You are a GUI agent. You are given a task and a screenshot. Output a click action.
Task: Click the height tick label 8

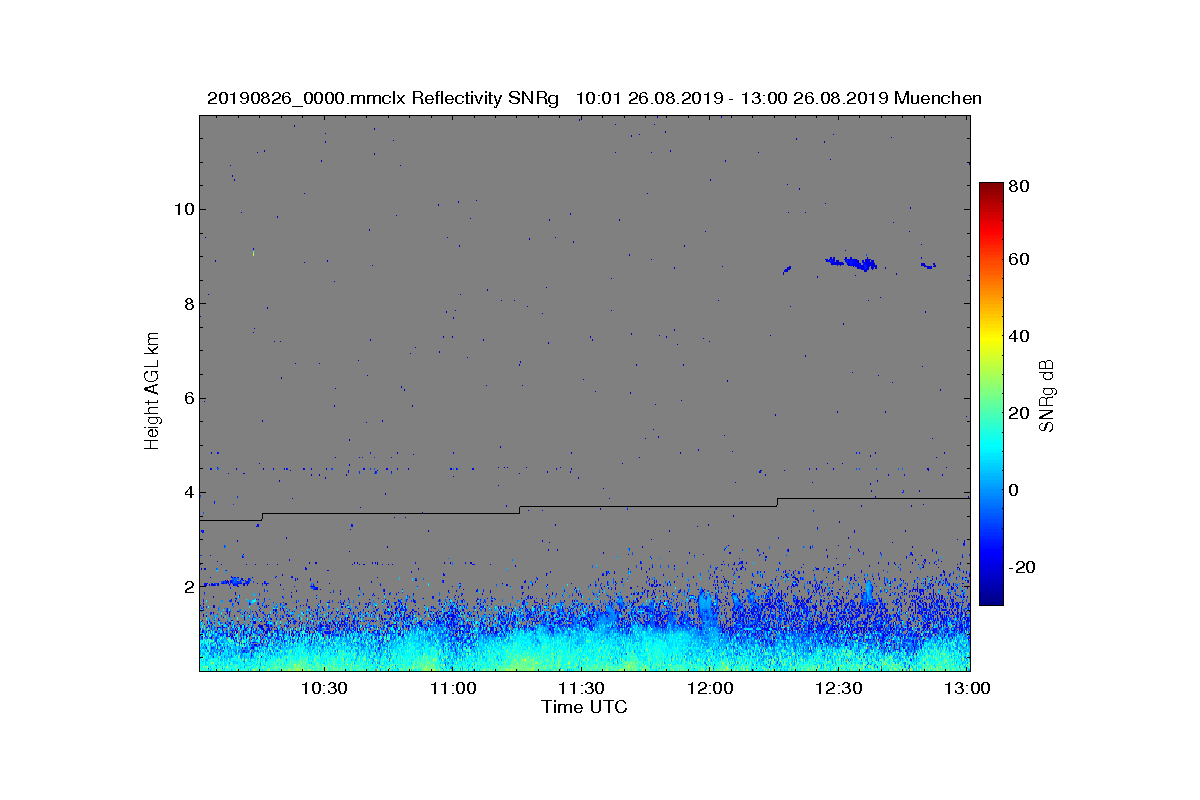(187, 304)
